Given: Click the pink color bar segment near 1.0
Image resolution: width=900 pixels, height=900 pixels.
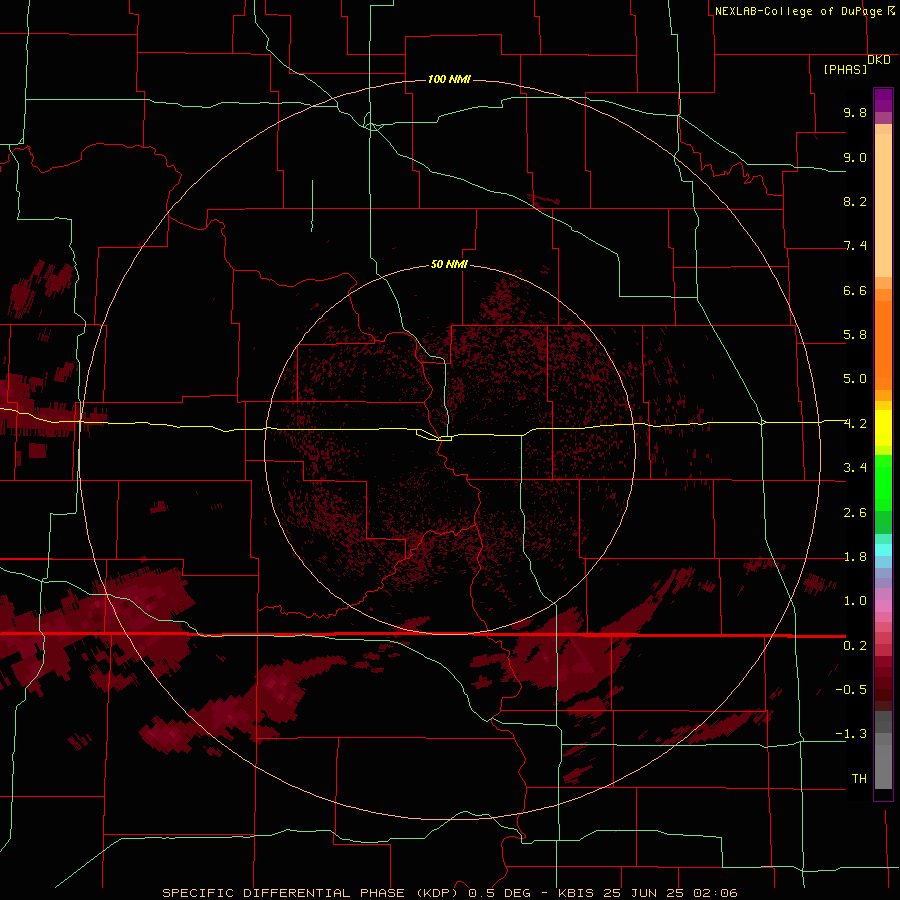Looking at the screenshot, I should coord(883,606).
